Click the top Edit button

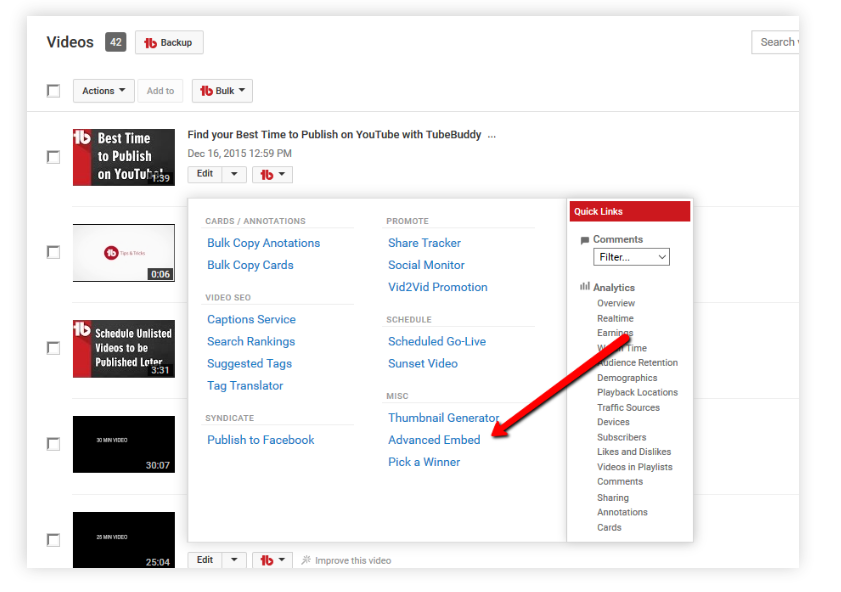point(204,174)
